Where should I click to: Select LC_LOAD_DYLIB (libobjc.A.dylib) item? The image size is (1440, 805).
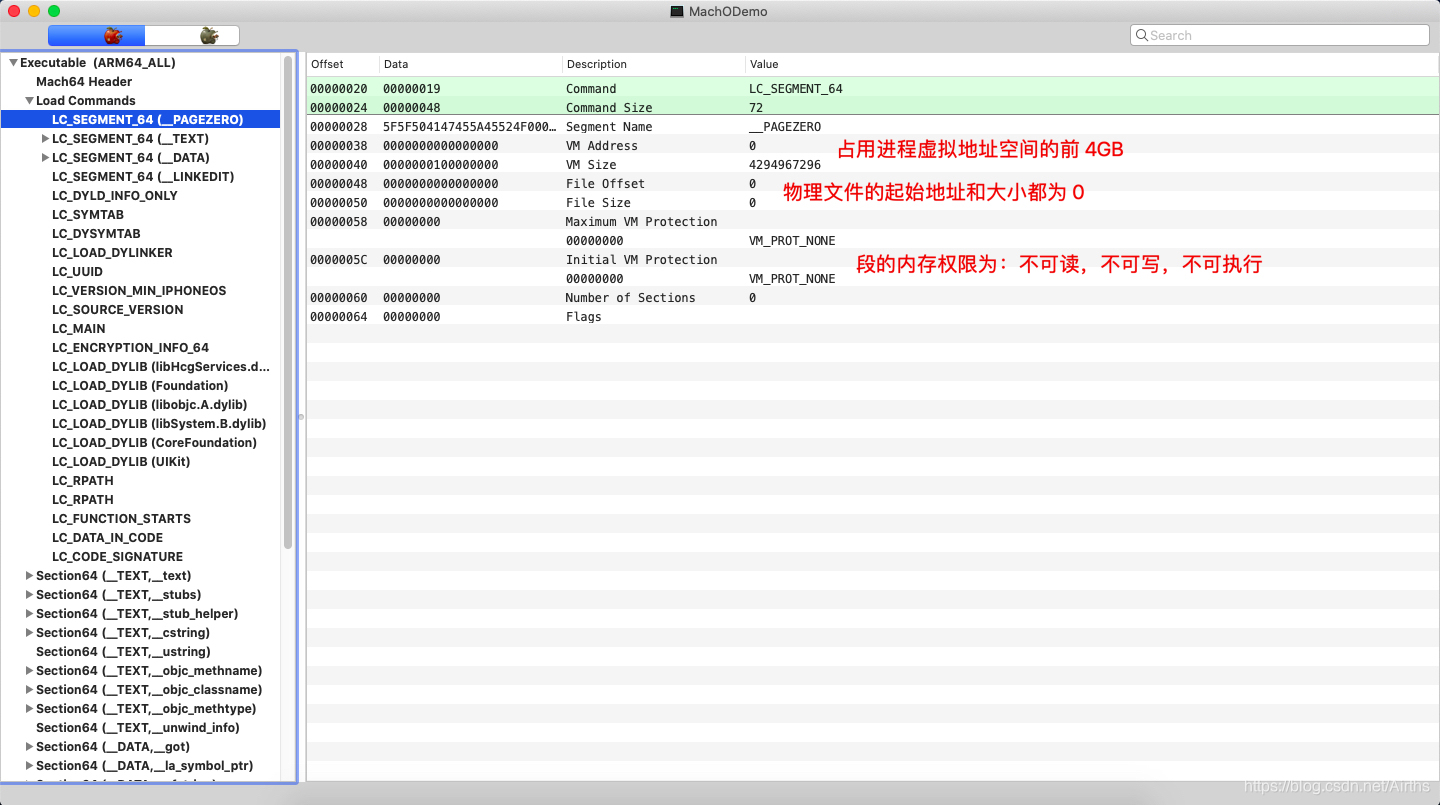pos(150,404)
